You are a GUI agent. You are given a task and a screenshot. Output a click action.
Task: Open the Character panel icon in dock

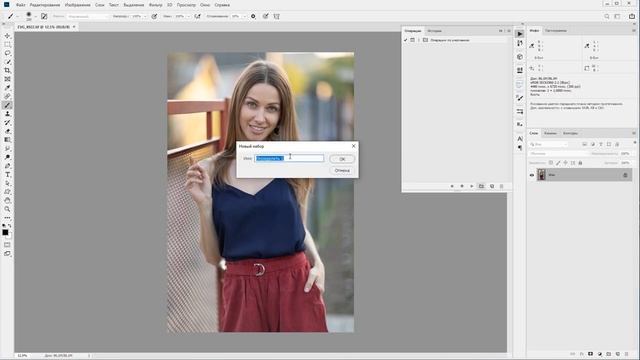coord(520,139)
